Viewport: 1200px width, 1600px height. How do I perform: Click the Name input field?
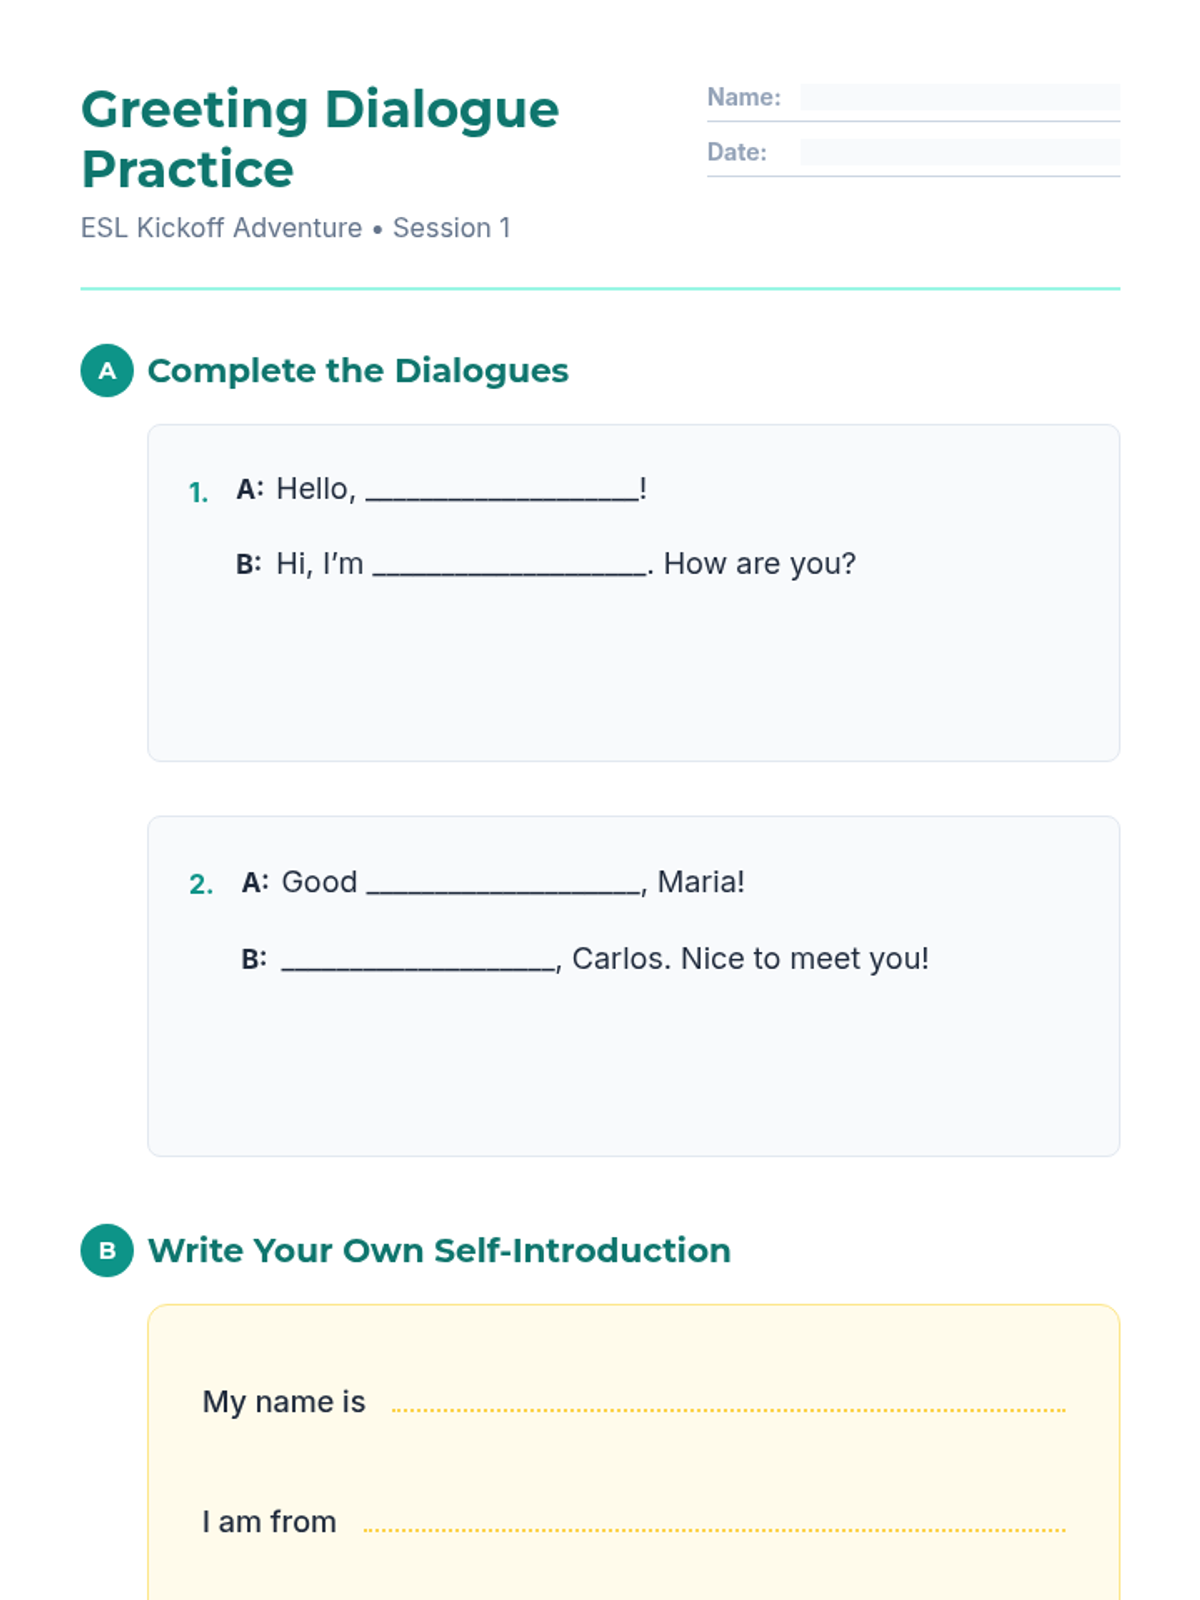[x=959, y=97]
